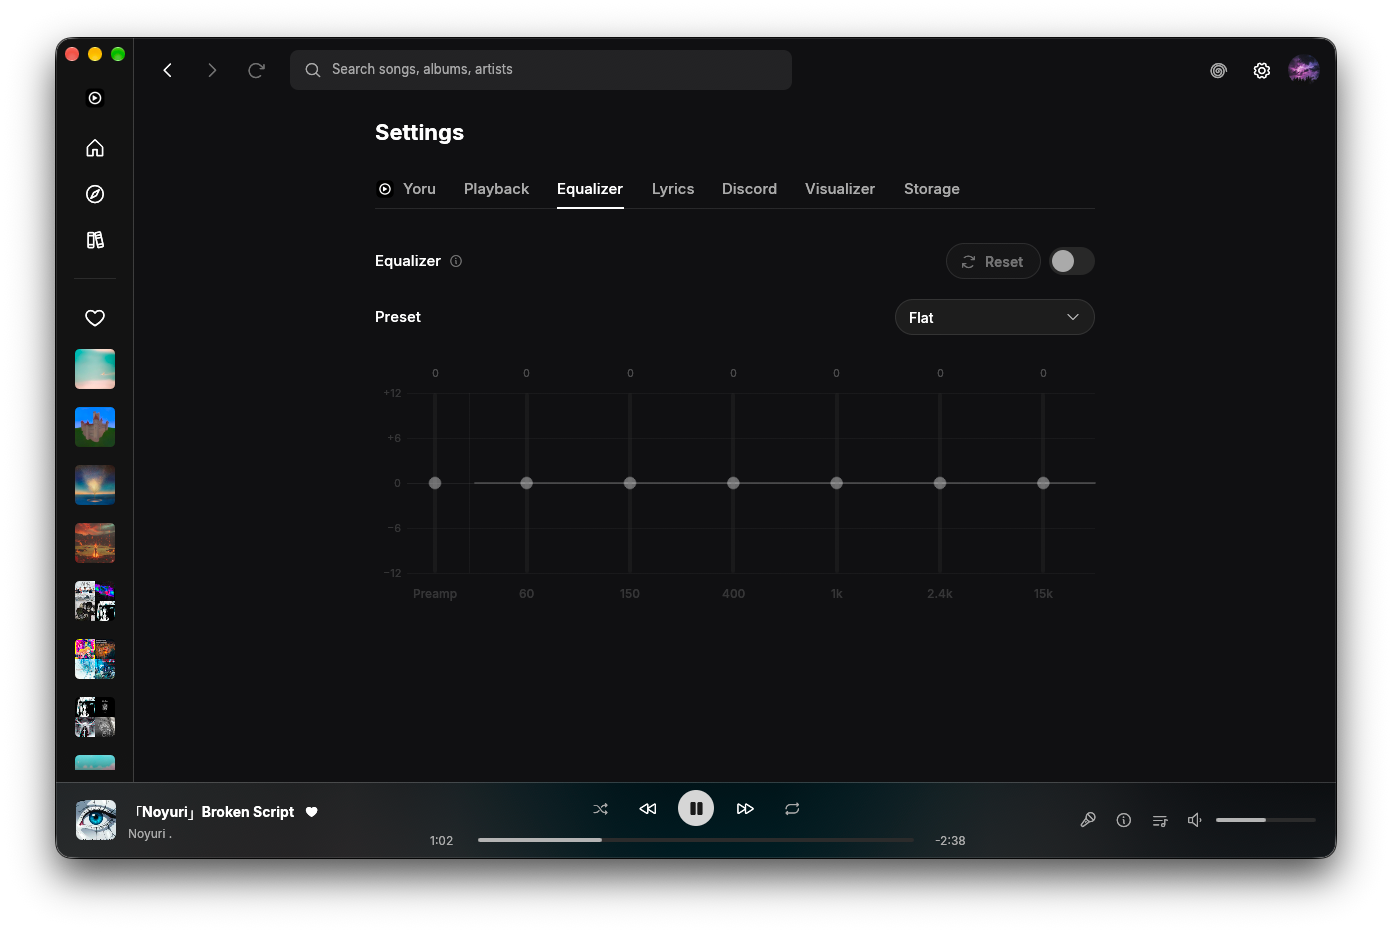Toggle repeat mode
This screenshot has height=932, width=1392.
click(x=792, y=809)
